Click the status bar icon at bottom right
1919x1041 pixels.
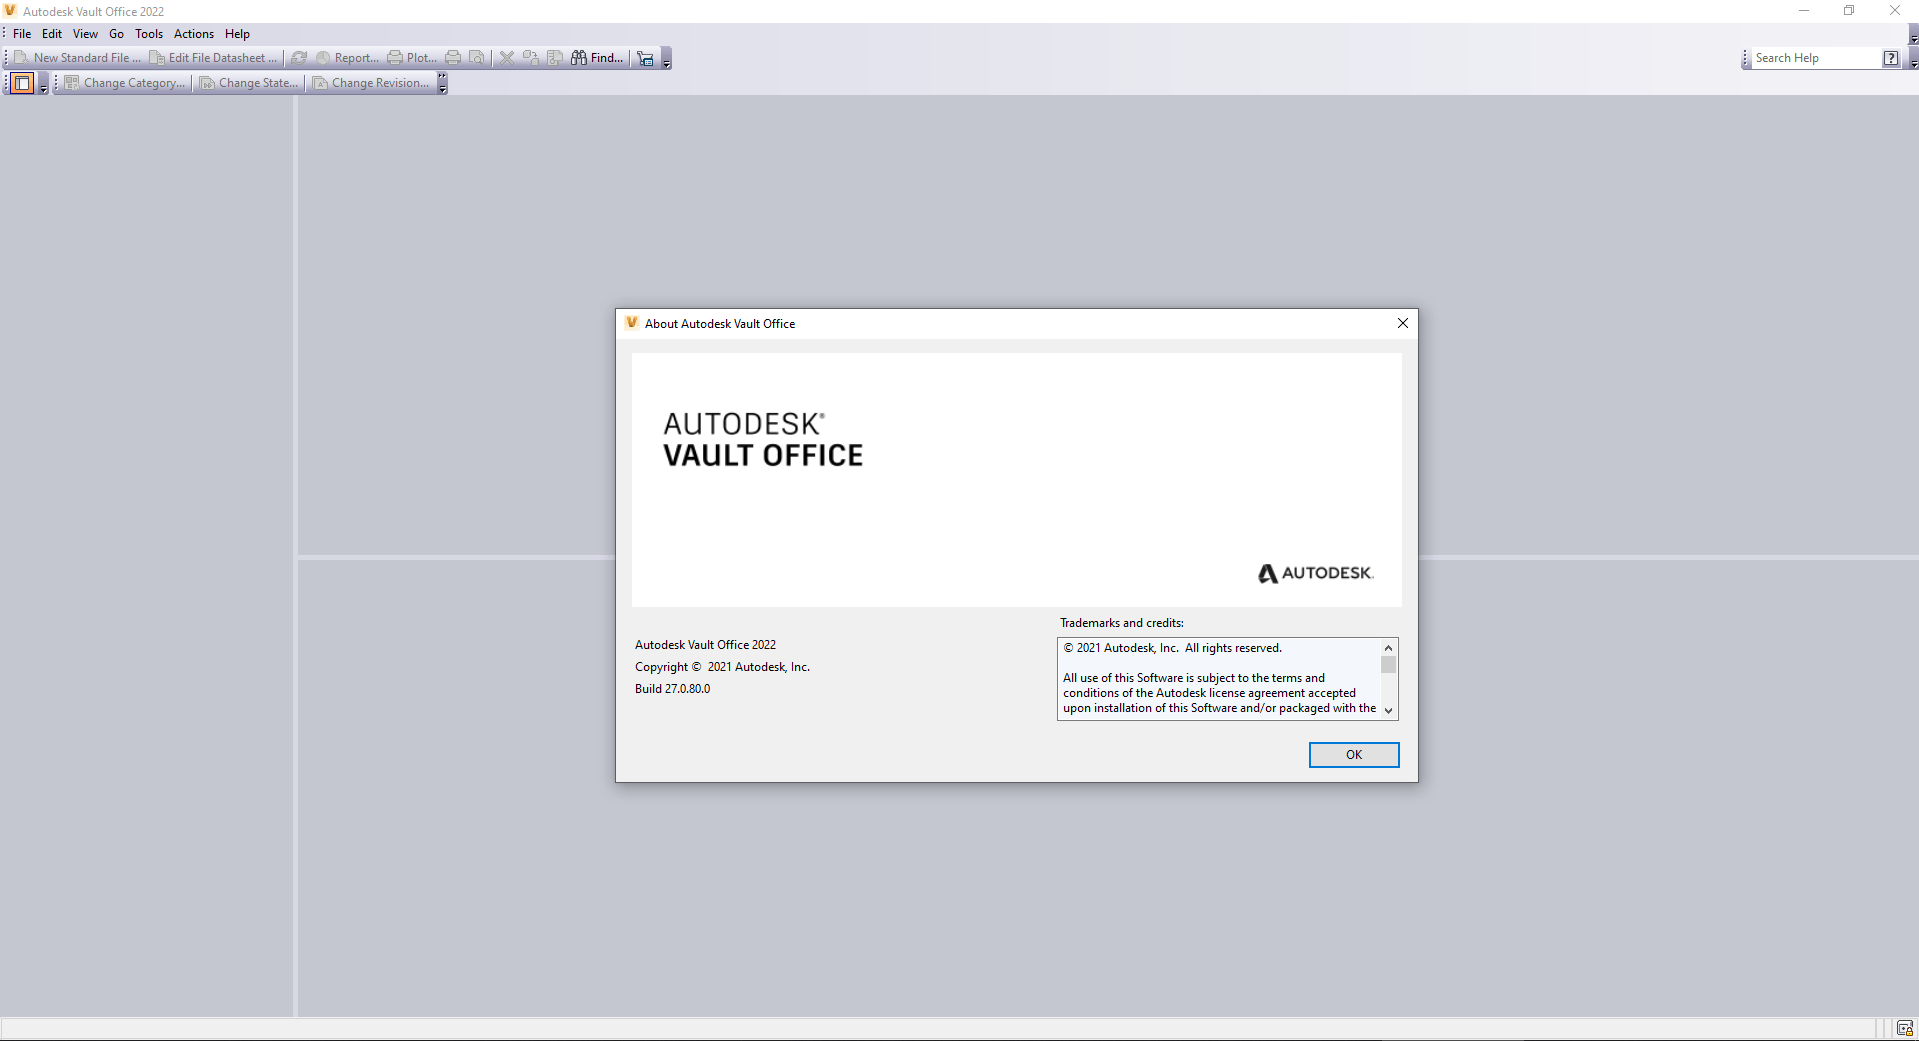(x=1905, y=1029)
